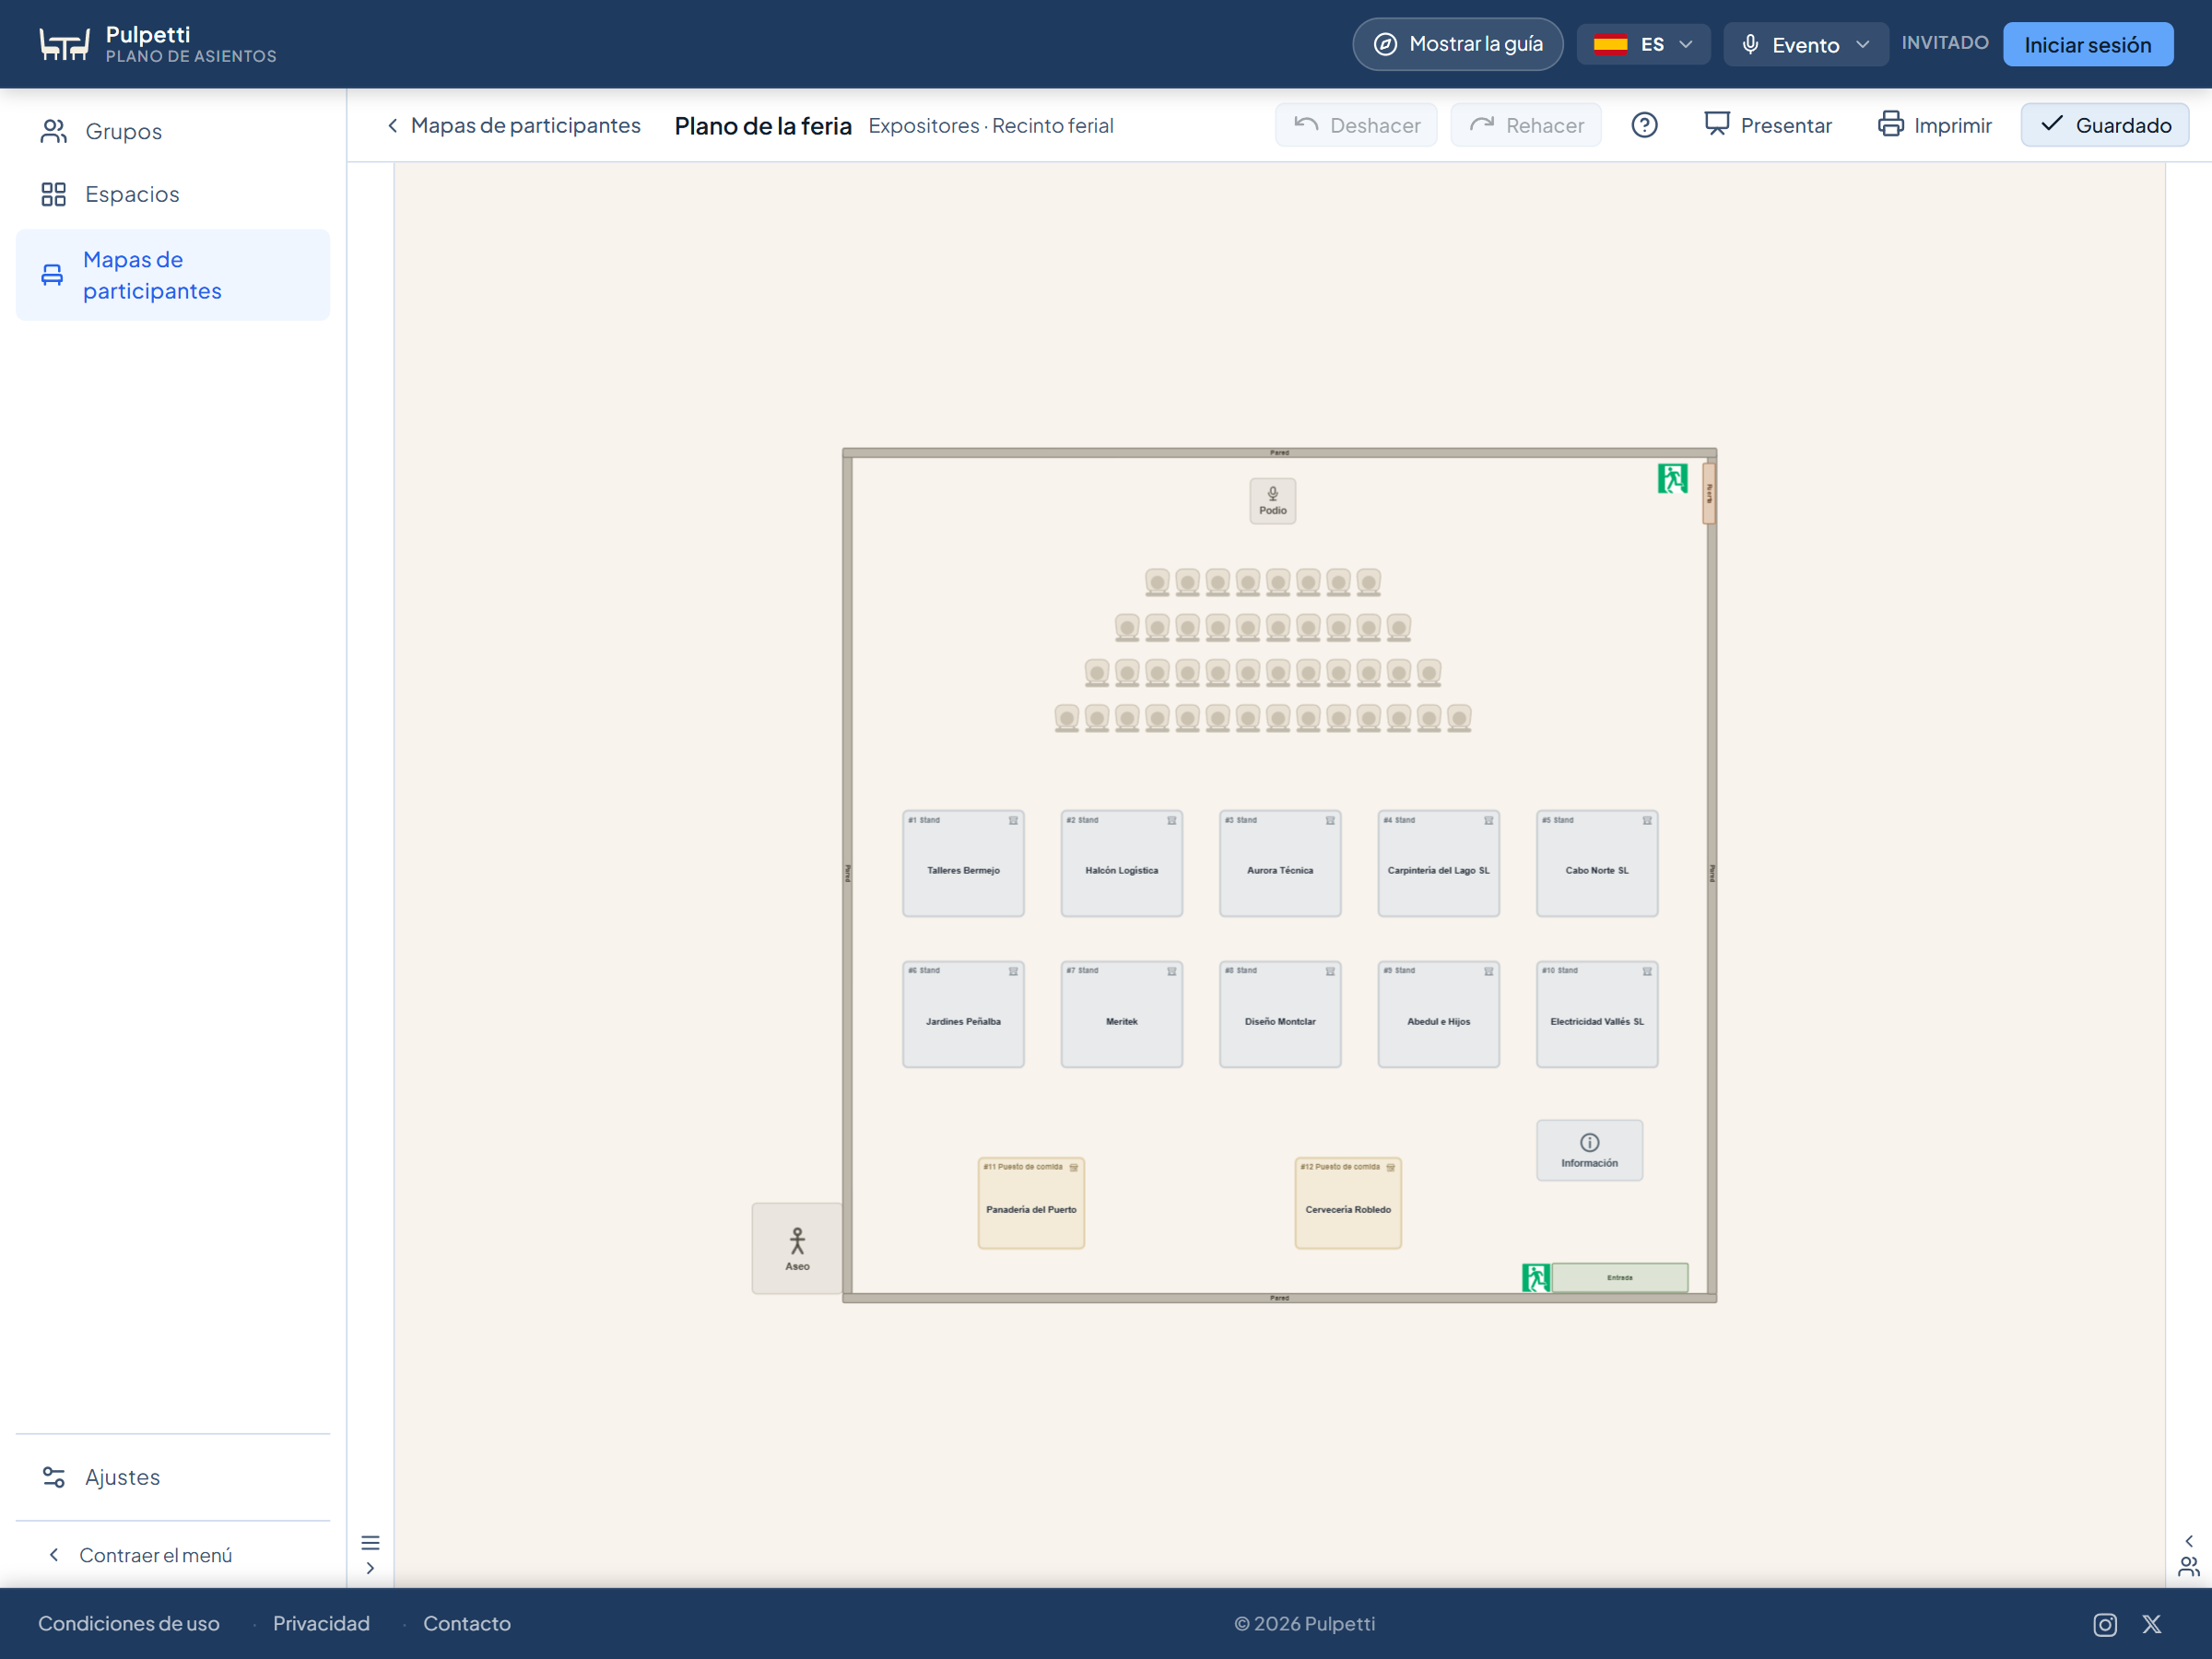The height and width of the screenshot is (1659, 2212).
Task: Click the Instagram icon in footer
Action: coord(2105,1624)
